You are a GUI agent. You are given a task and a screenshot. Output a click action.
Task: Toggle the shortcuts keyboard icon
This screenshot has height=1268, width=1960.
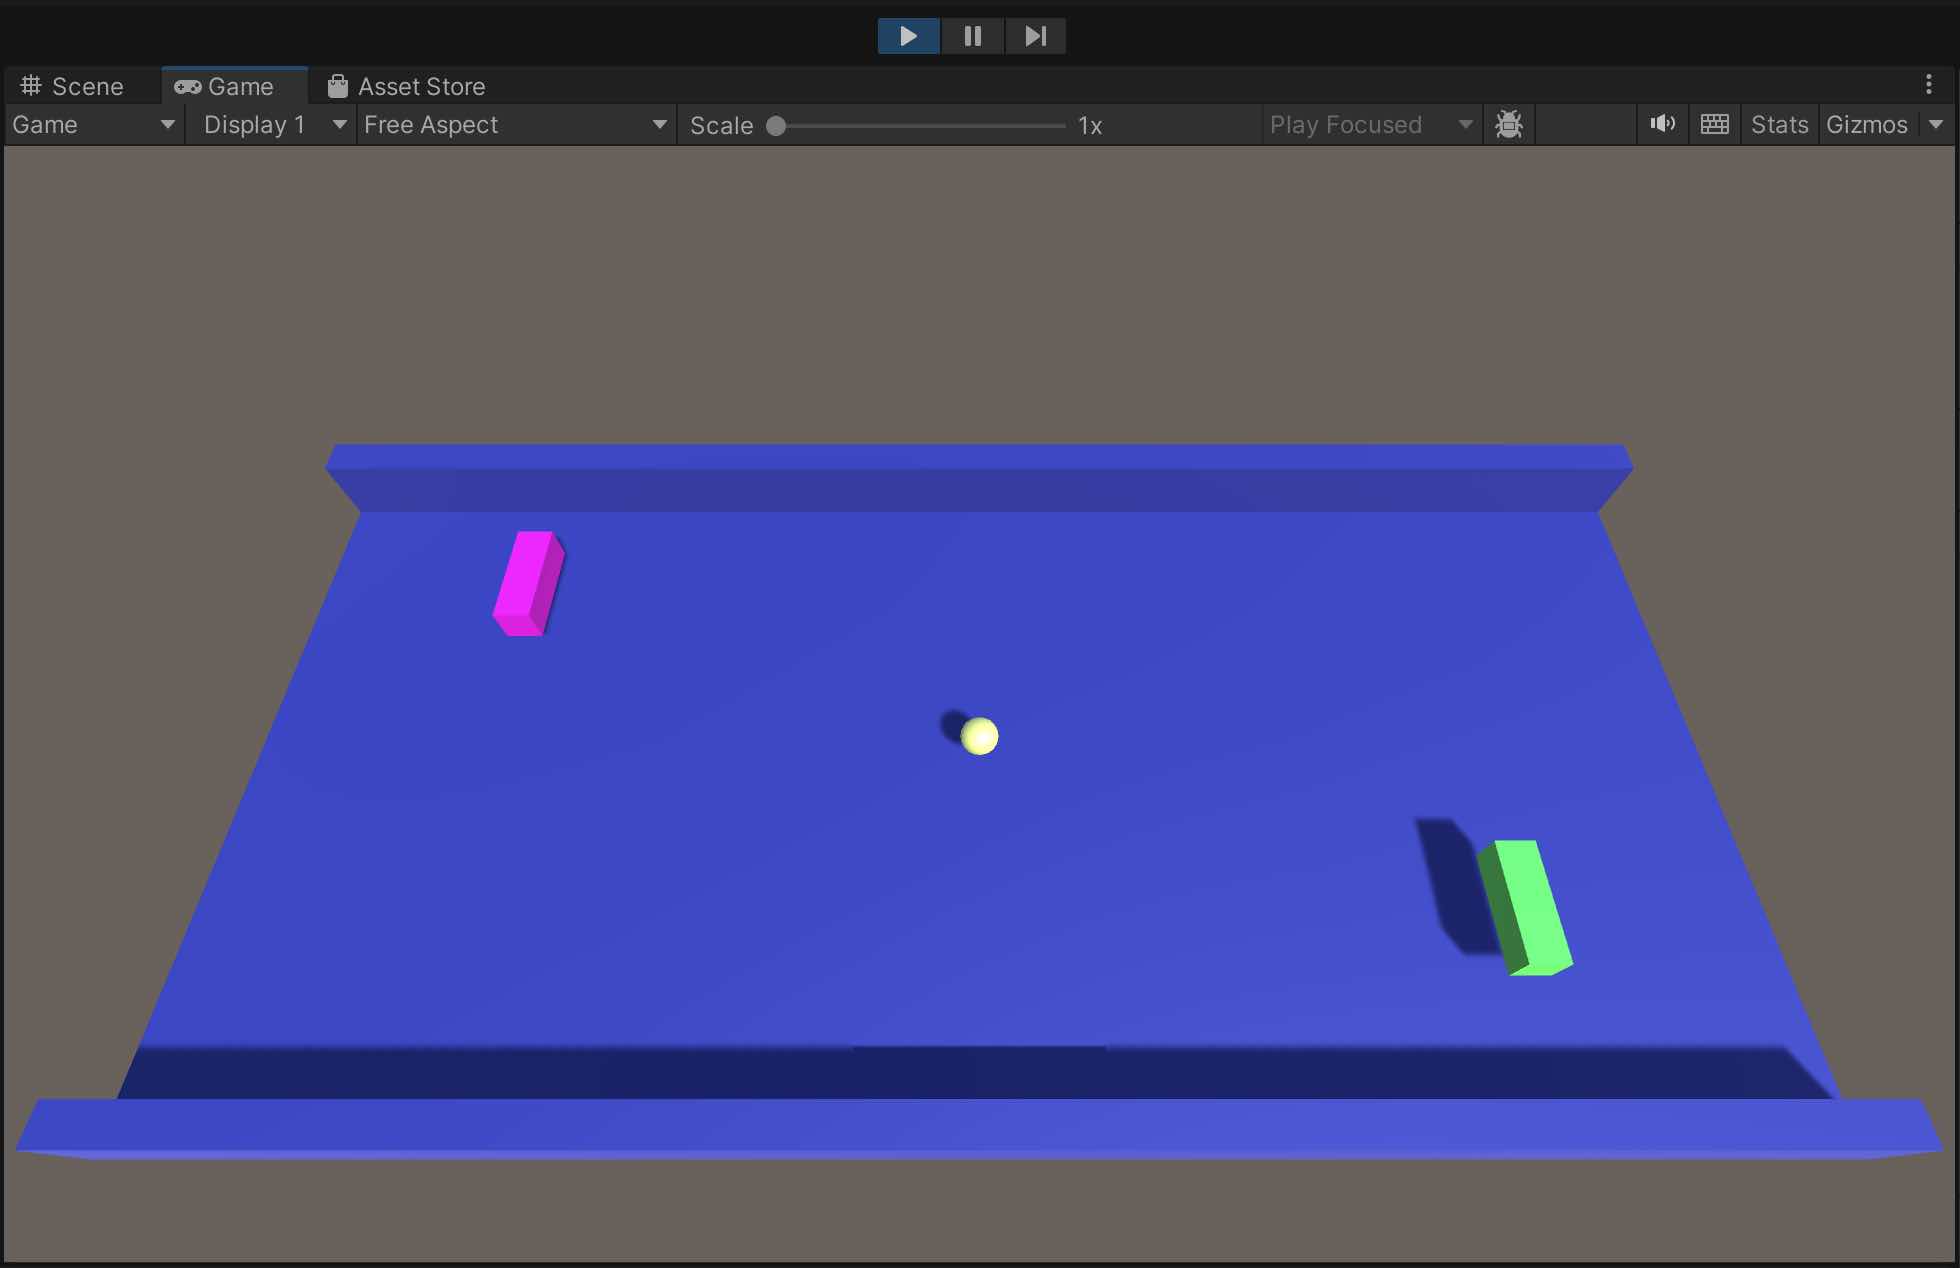(1714, 124)
